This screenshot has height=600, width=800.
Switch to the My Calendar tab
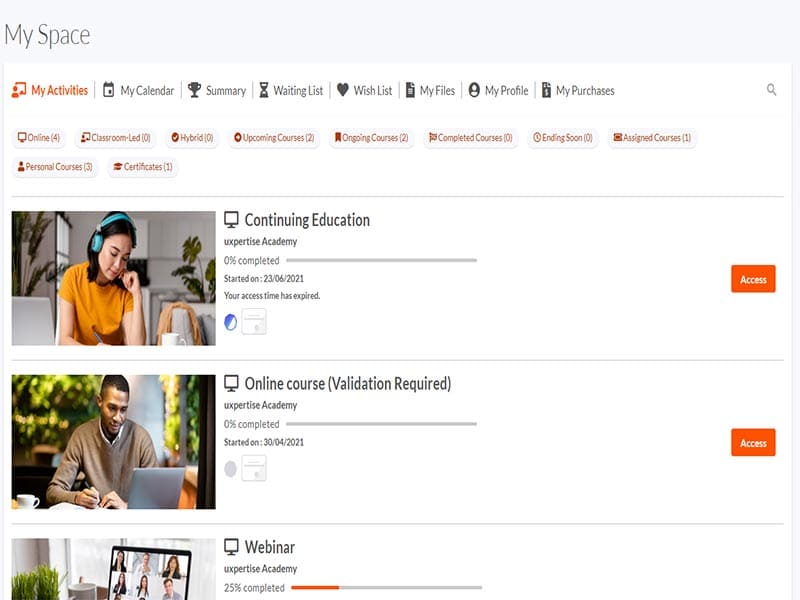(141, 90)
